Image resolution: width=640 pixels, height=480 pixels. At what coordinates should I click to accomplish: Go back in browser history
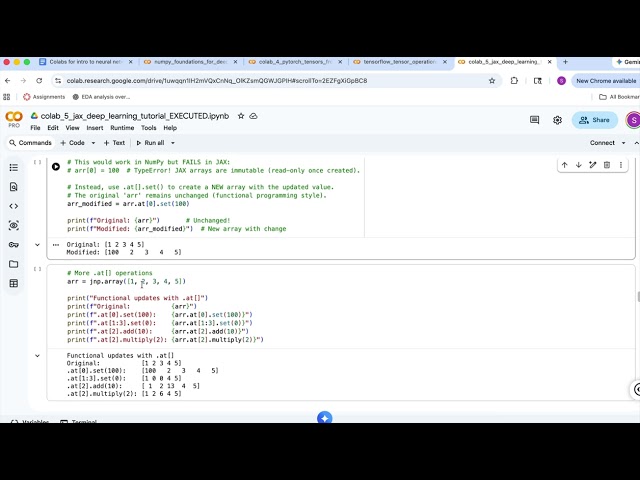click(7, 81)
